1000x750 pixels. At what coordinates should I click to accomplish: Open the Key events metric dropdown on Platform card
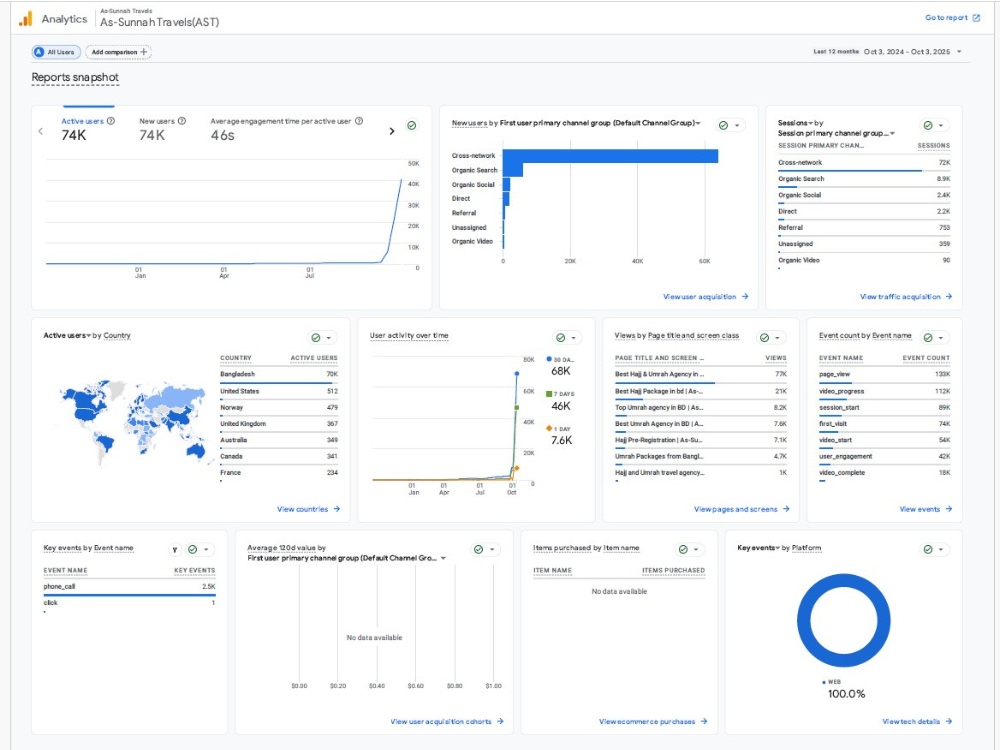(778, 548)
